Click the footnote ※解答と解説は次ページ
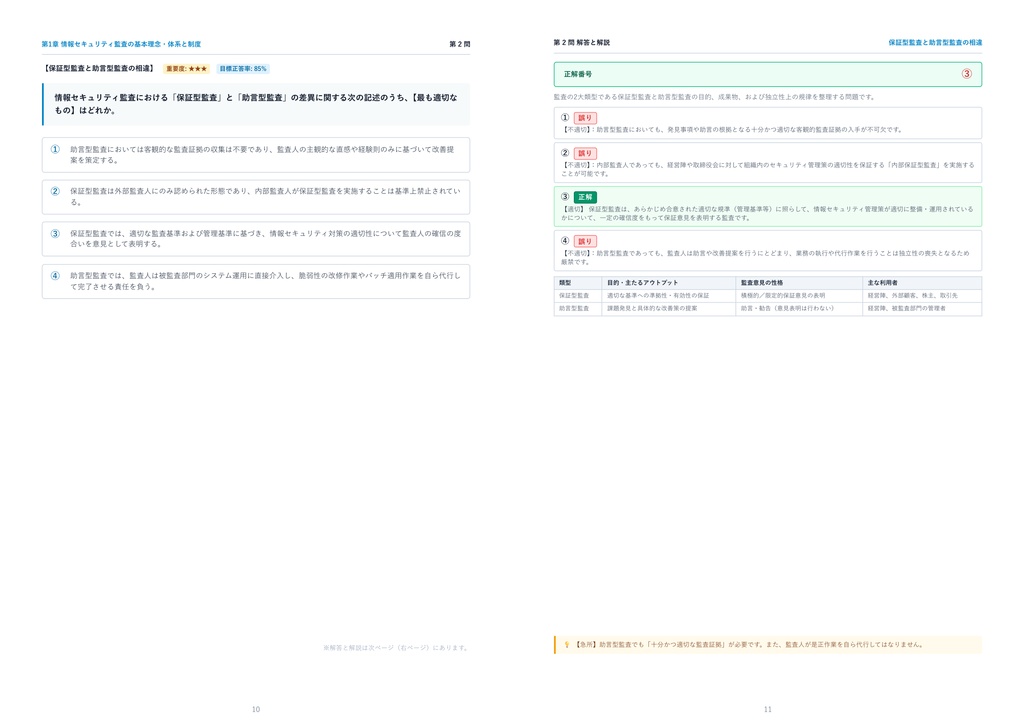This screenshot has width=1024, height=724. pos(396,648)
